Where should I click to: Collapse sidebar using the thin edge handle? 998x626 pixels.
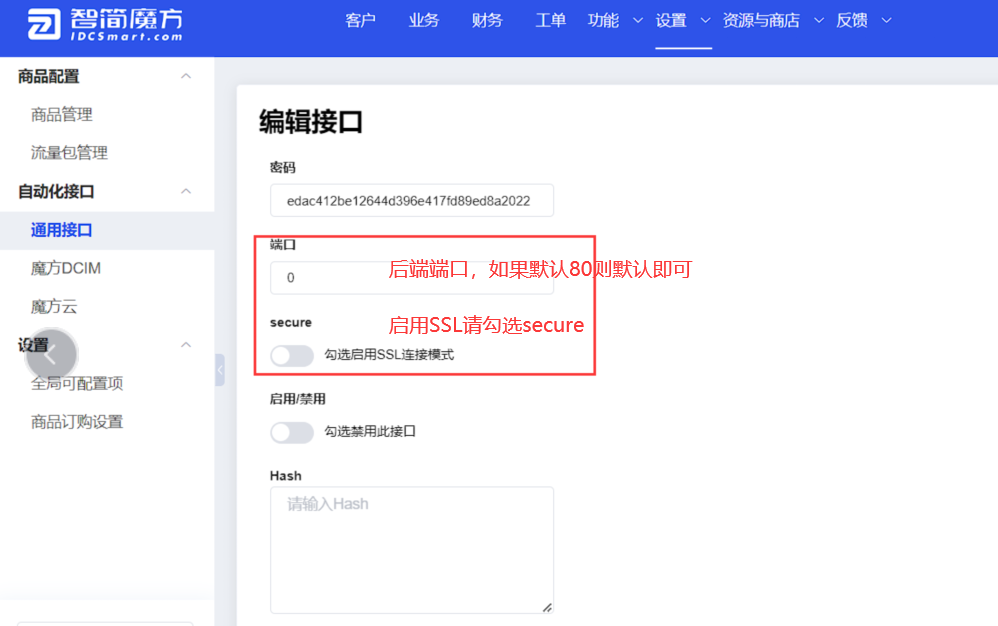coord(220,370)
